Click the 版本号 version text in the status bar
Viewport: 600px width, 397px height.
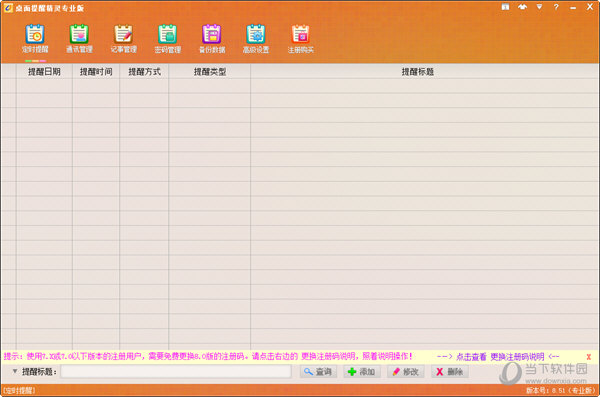[x=561, y=390]
